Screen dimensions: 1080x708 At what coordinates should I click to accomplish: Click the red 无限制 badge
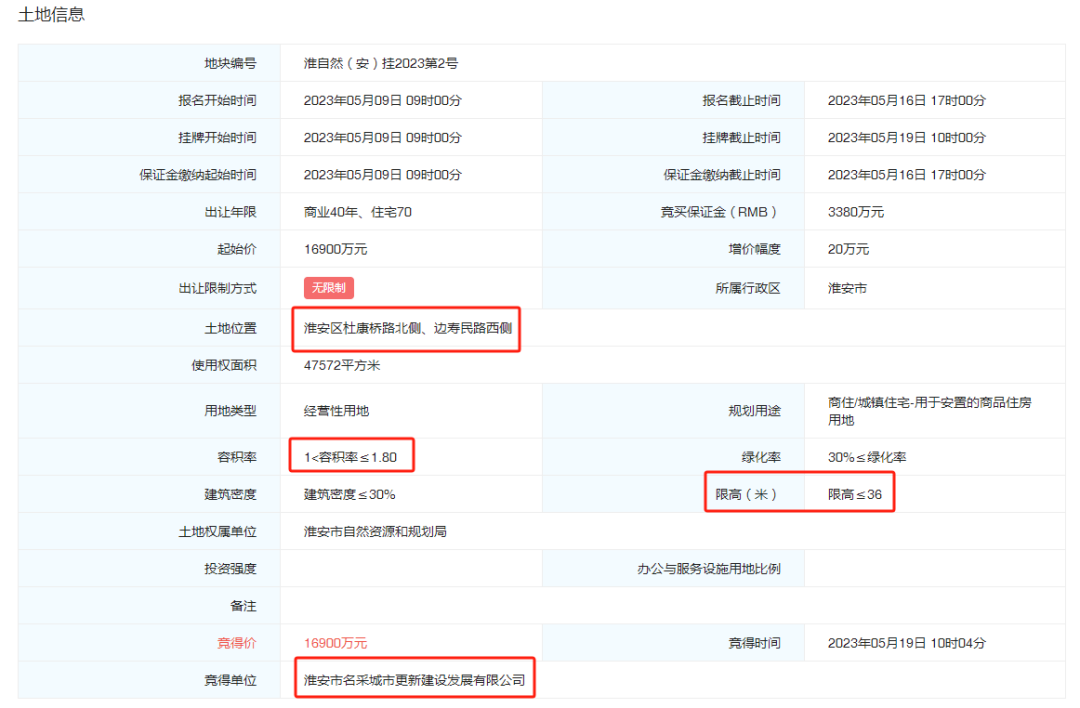point(329,288)
